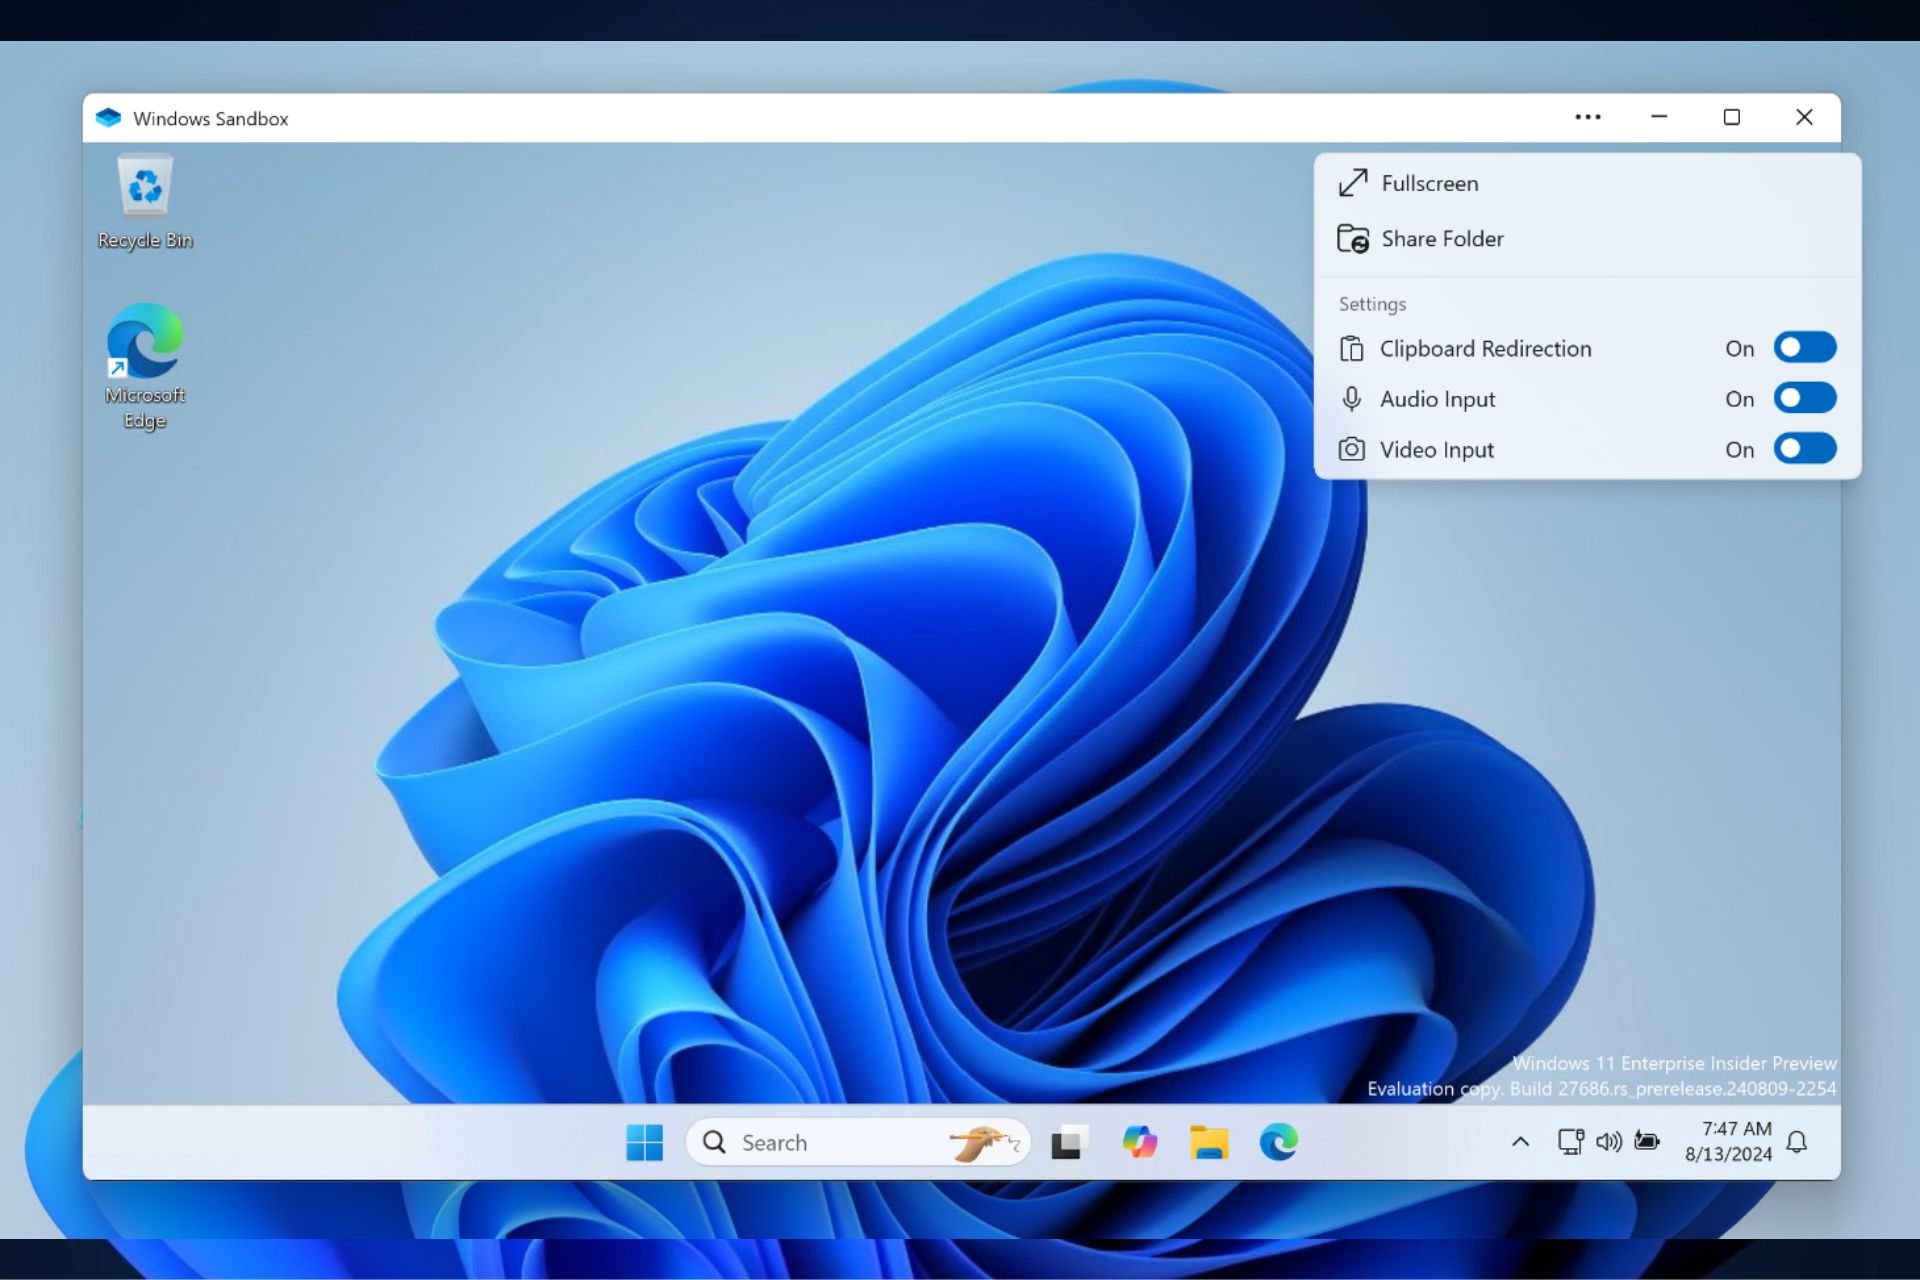The width and height of the screenshot is (1920, 1280).
Task: Click the taskbar Search box
Action: pyautogui.click(x=858, y=1142)
